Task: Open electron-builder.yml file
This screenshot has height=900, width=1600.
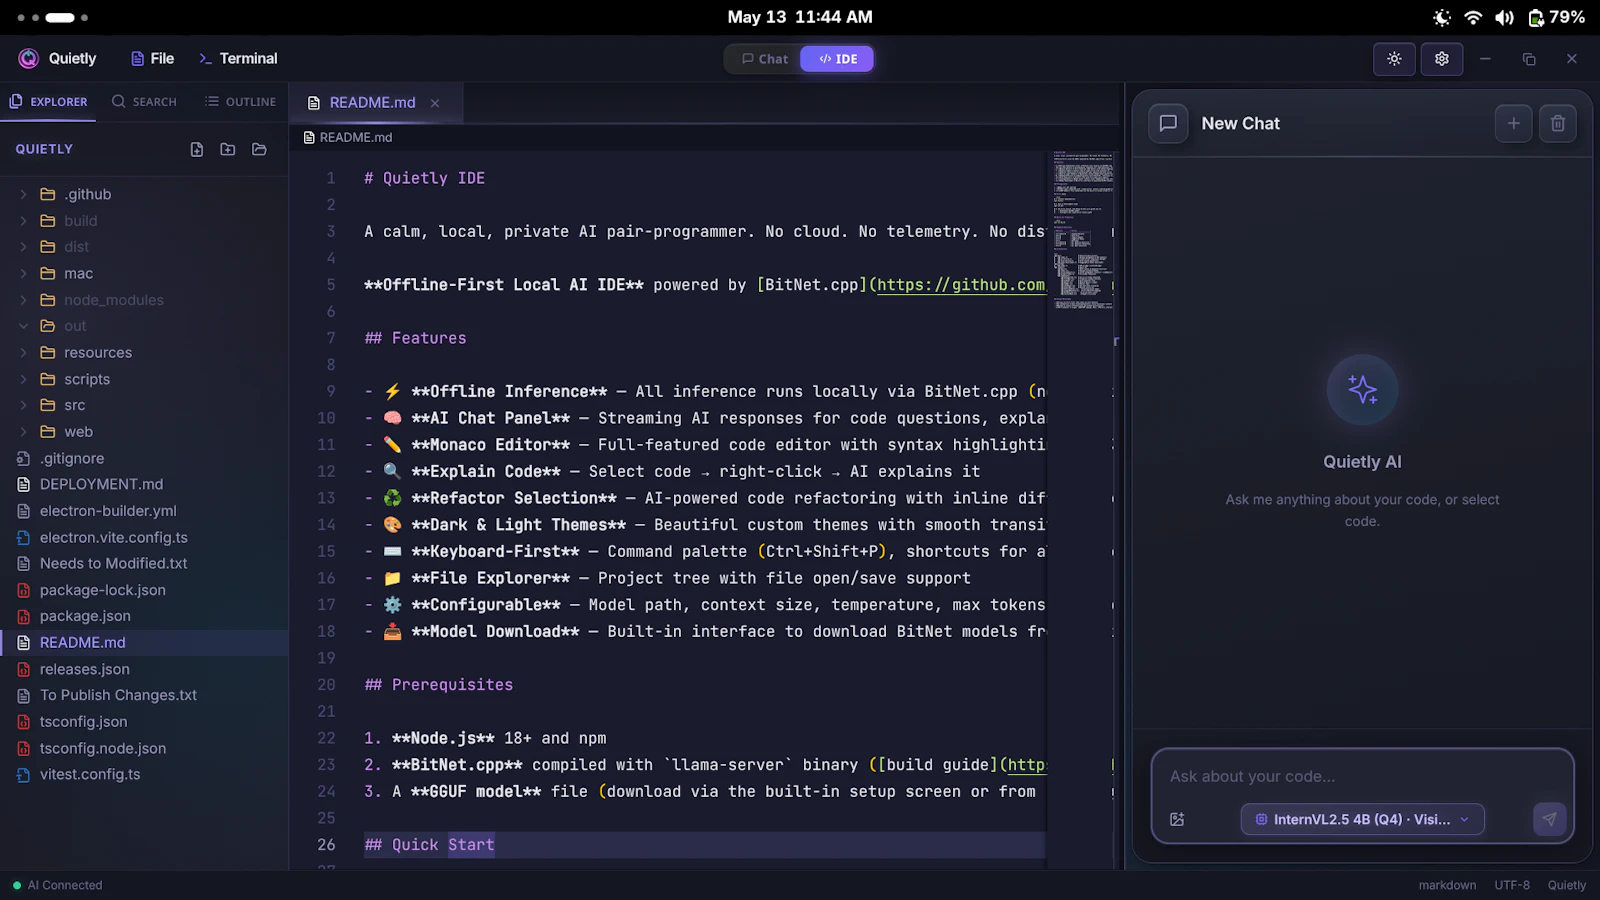Action: (x=144, y=511)
